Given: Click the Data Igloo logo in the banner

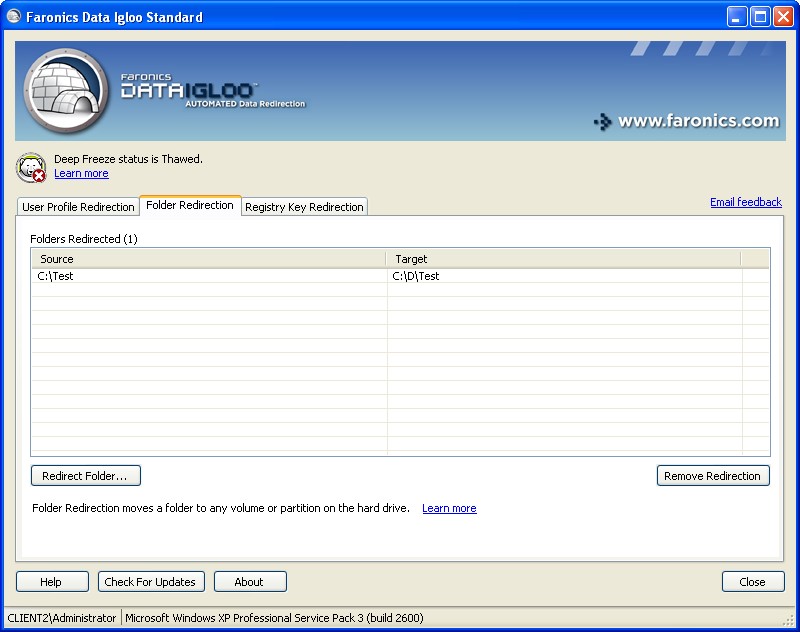Looking at the screenshot, I should 66,91.
